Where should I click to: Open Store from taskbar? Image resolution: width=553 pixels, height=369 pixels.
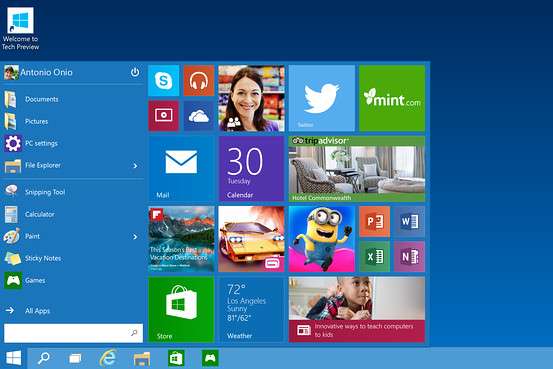tap(176, 358)
